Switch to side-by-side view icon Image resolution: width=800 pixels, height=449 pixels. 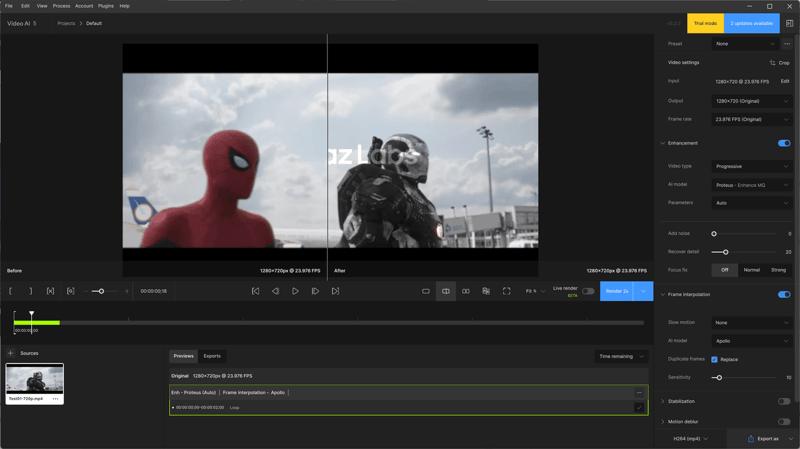(466, 291)
